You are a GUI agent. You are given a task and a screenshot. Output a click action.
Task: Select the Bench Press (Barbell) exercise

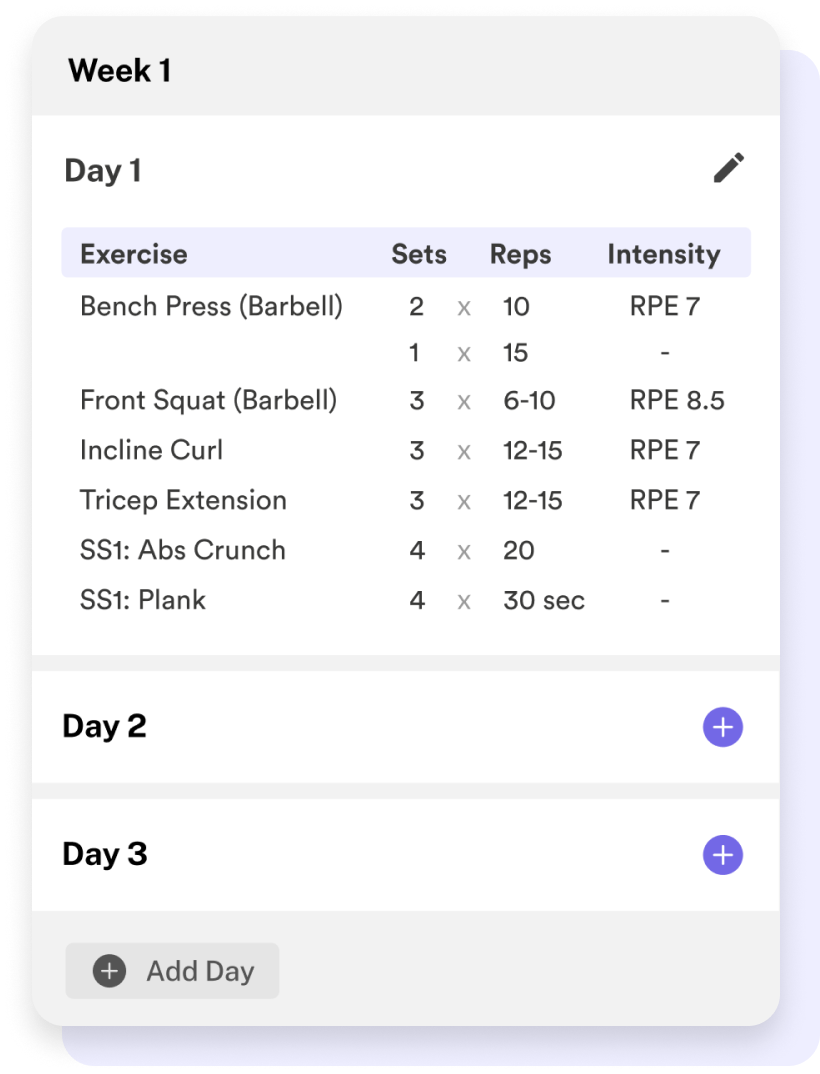[211, 306]
